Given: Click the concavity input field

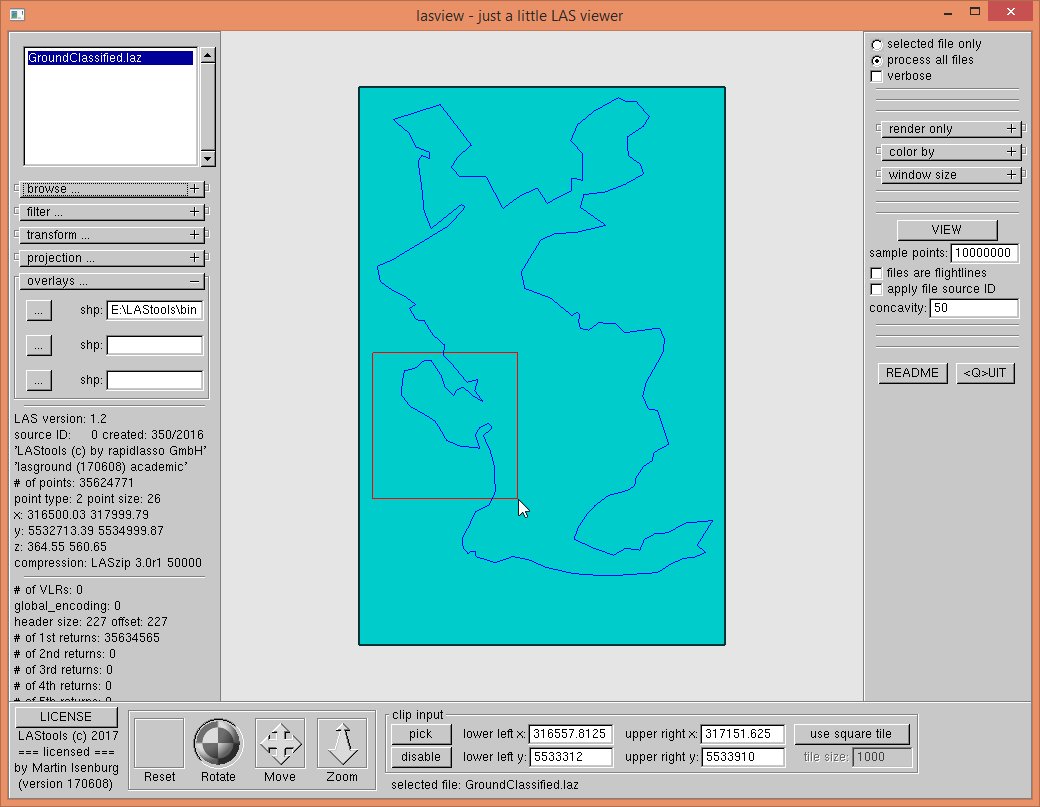Looking at the screenshot, I should pyautogui.click(x=973, y=308).
